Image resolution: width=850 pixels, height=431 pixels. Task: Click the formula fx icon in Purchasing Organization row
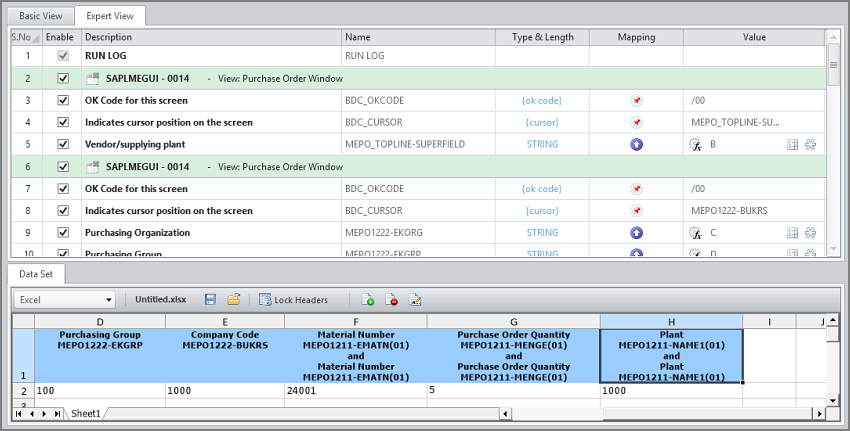pyautogui.click(x=696, y=233)
